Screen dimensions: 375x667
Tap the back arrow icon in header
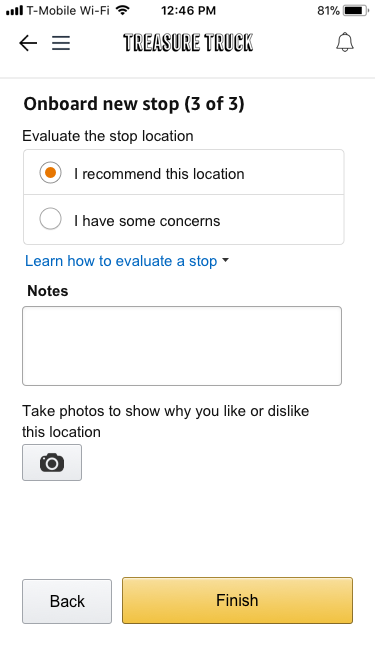28,43
